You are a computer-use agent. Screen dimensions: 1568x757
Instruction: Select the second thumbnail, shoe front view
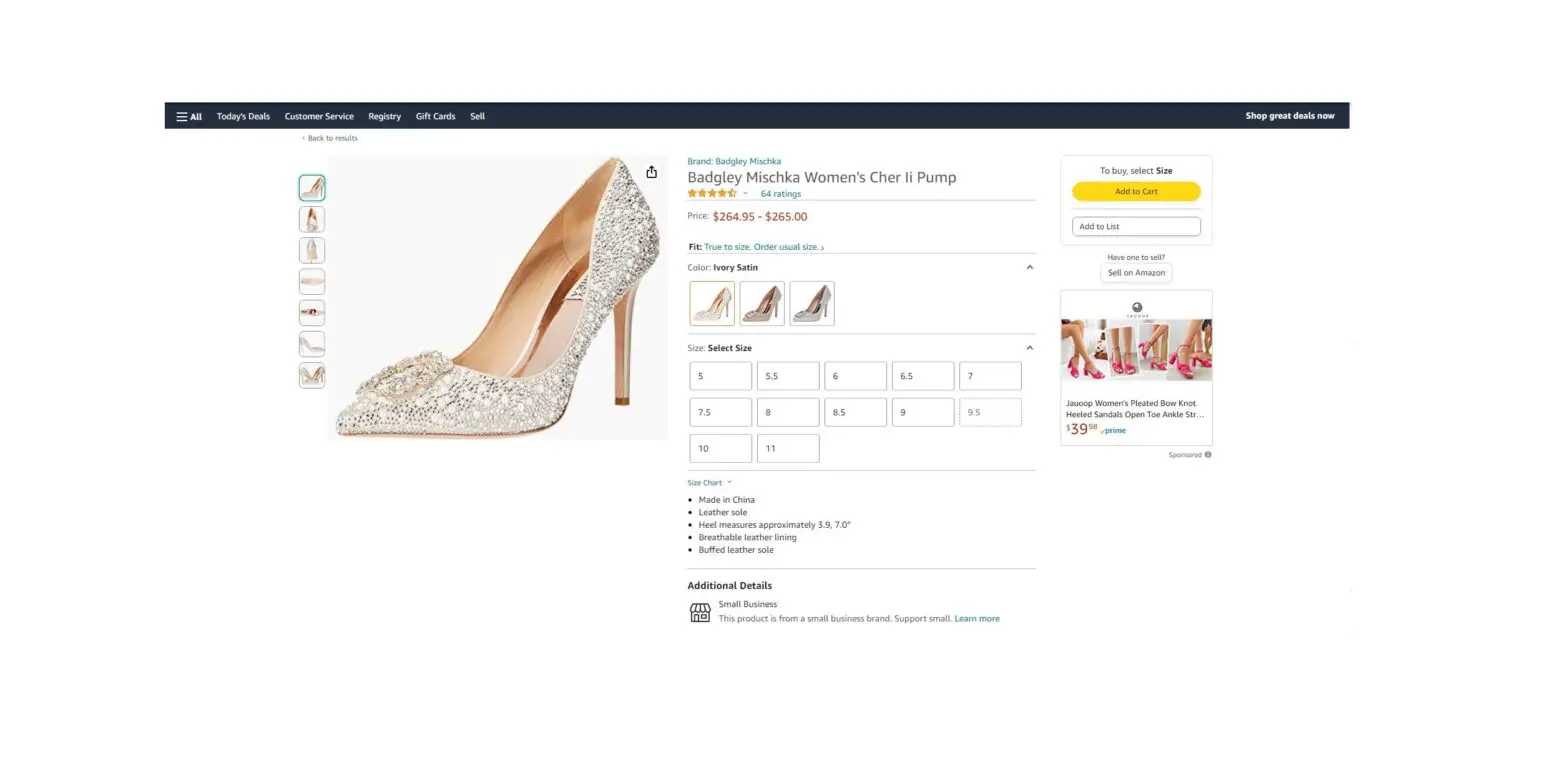point(312,219)
